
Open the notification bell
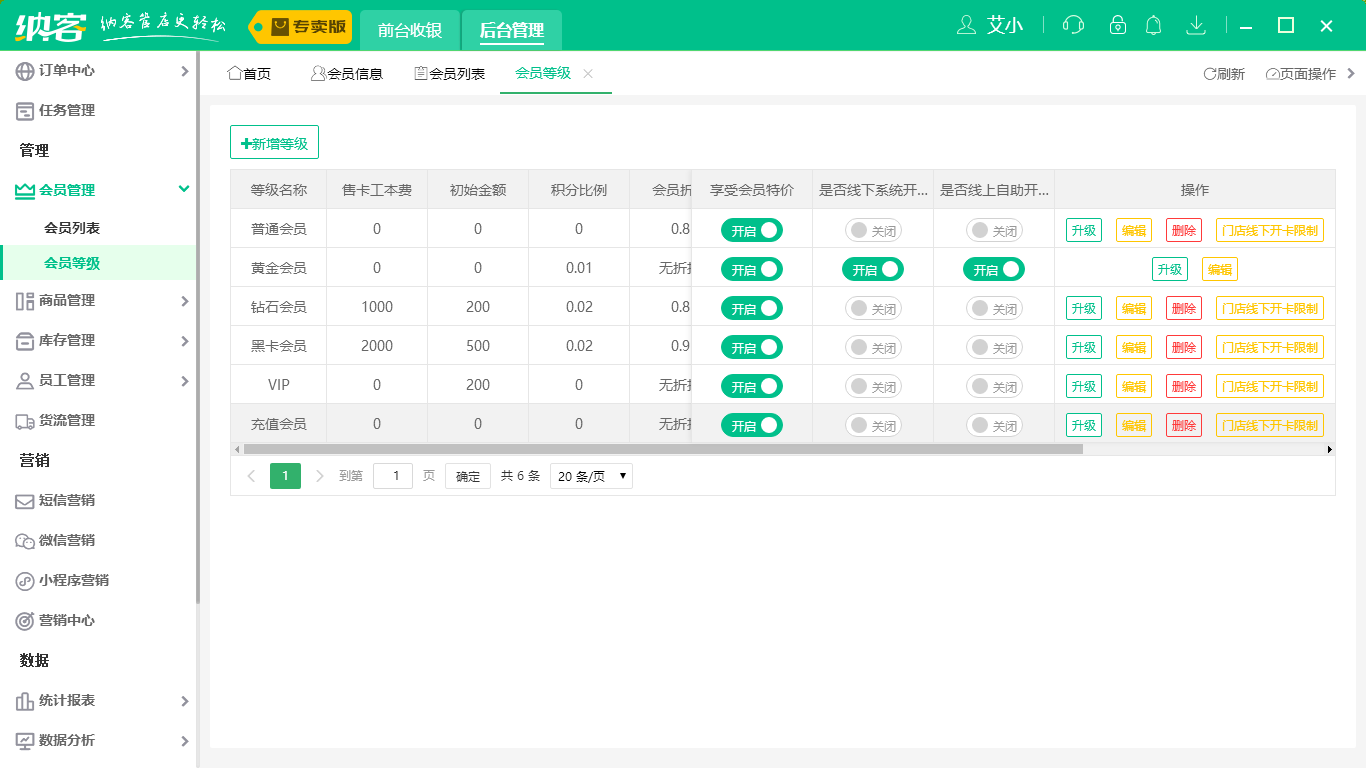tap(1154, 25)
